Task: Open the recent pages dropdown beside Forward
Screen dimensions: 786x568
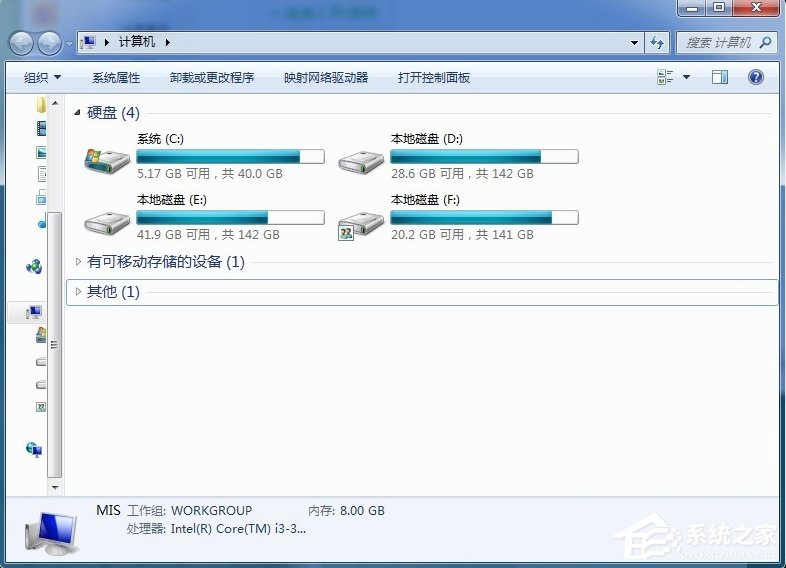Action: [x=69, y=44]
